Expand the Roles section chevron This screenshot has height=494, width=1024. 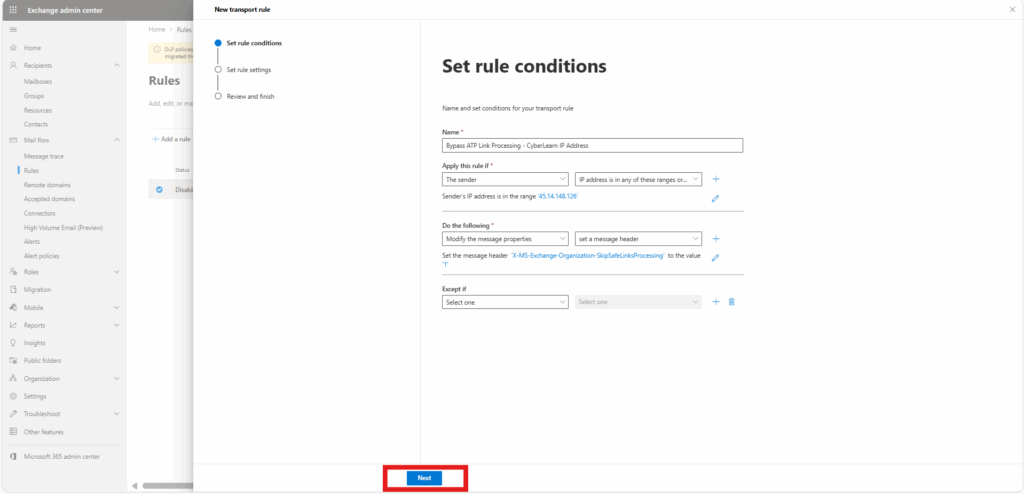tap(117, 272)
